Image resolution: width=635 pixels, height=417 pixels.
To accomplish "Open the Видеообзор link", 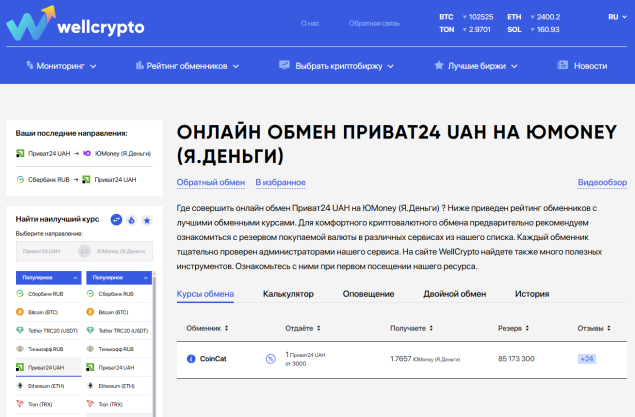I will point(602,183).
